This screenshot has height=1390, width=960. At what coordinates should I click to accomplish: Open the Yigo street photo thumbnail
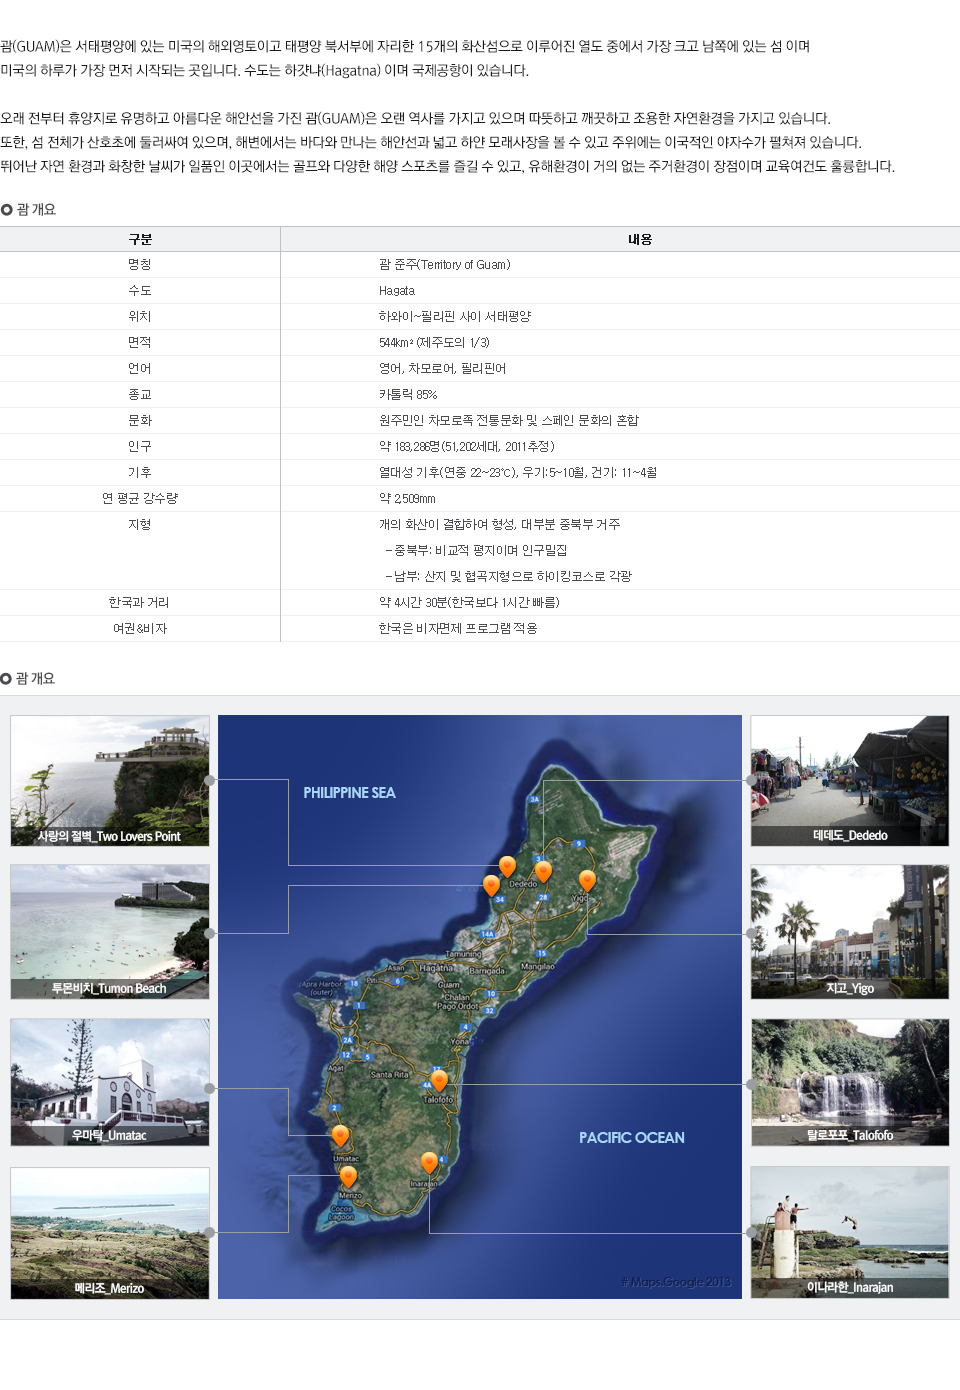coord(849,932)
